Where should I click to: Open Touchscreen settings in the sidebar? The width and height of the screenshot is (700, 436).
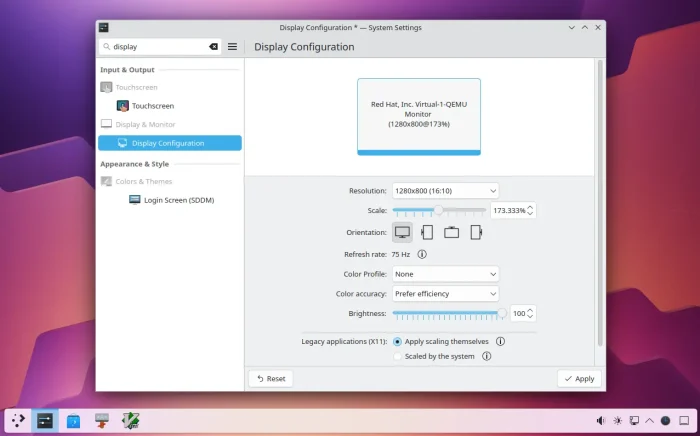tap(152, 105)
